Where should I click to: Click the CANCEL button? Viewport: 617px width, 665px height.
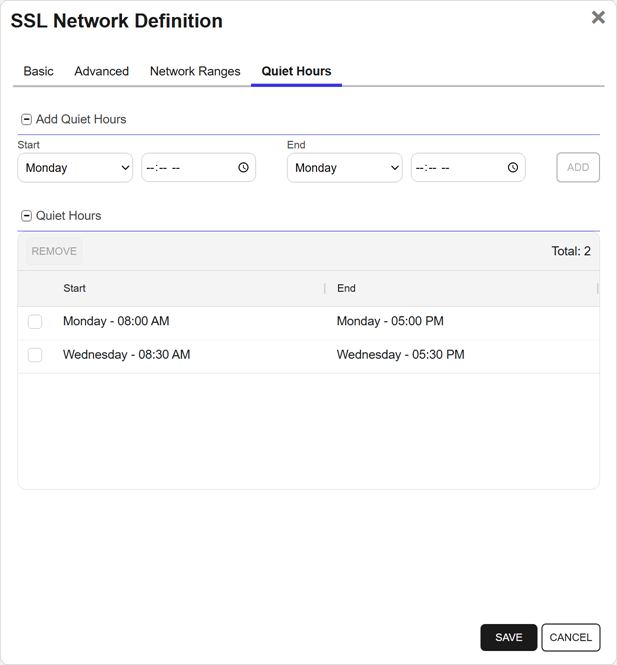pyautogui.click(x=571, y=637)
